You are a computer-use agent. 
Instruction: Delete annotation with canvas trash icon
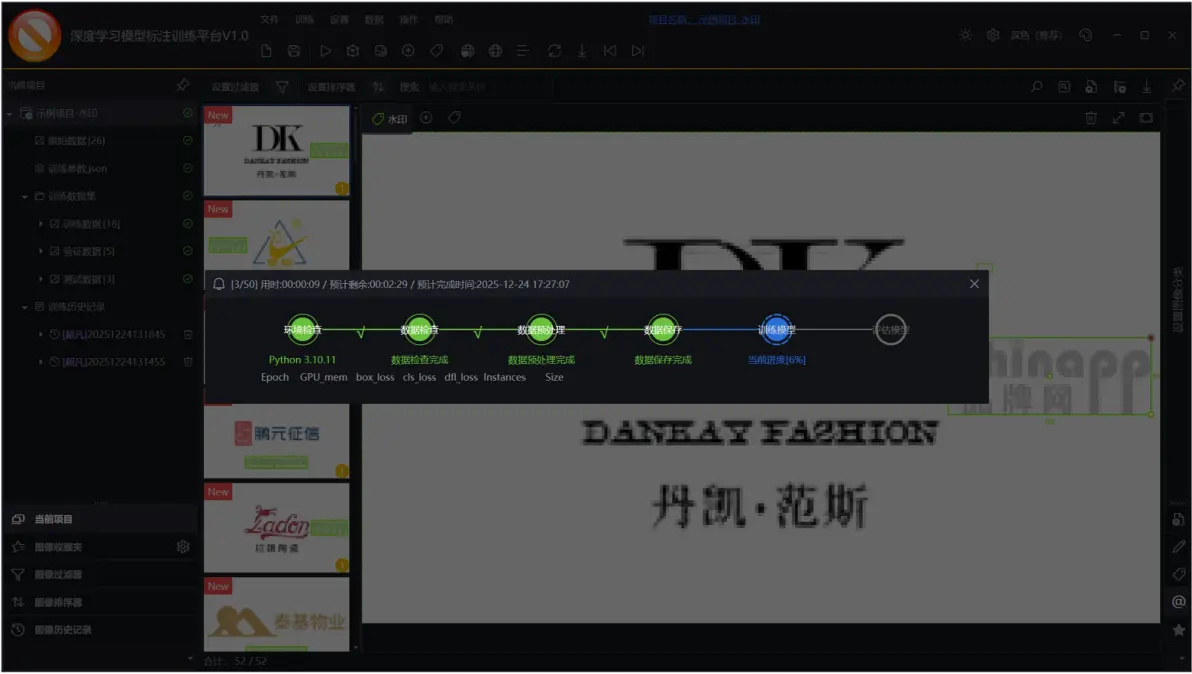[x=1091, y=118]
